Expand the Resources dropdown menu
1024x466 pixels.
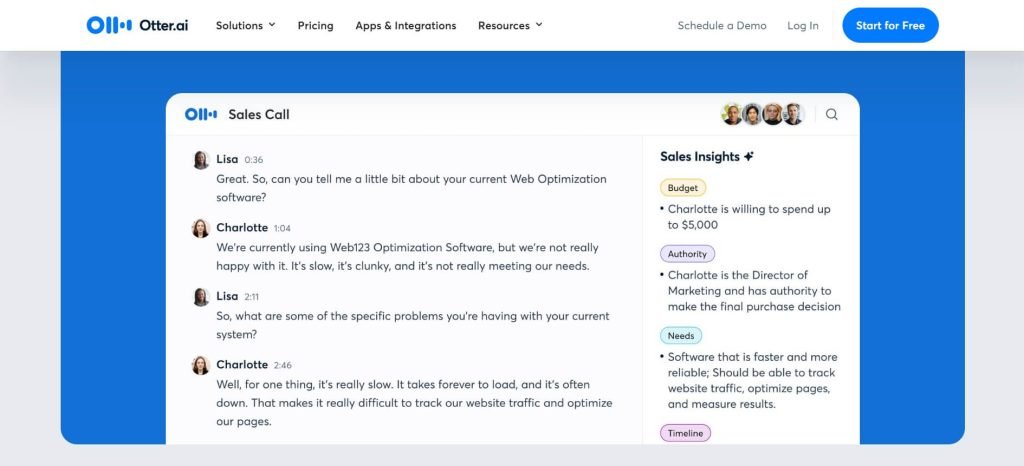(510, 25)
